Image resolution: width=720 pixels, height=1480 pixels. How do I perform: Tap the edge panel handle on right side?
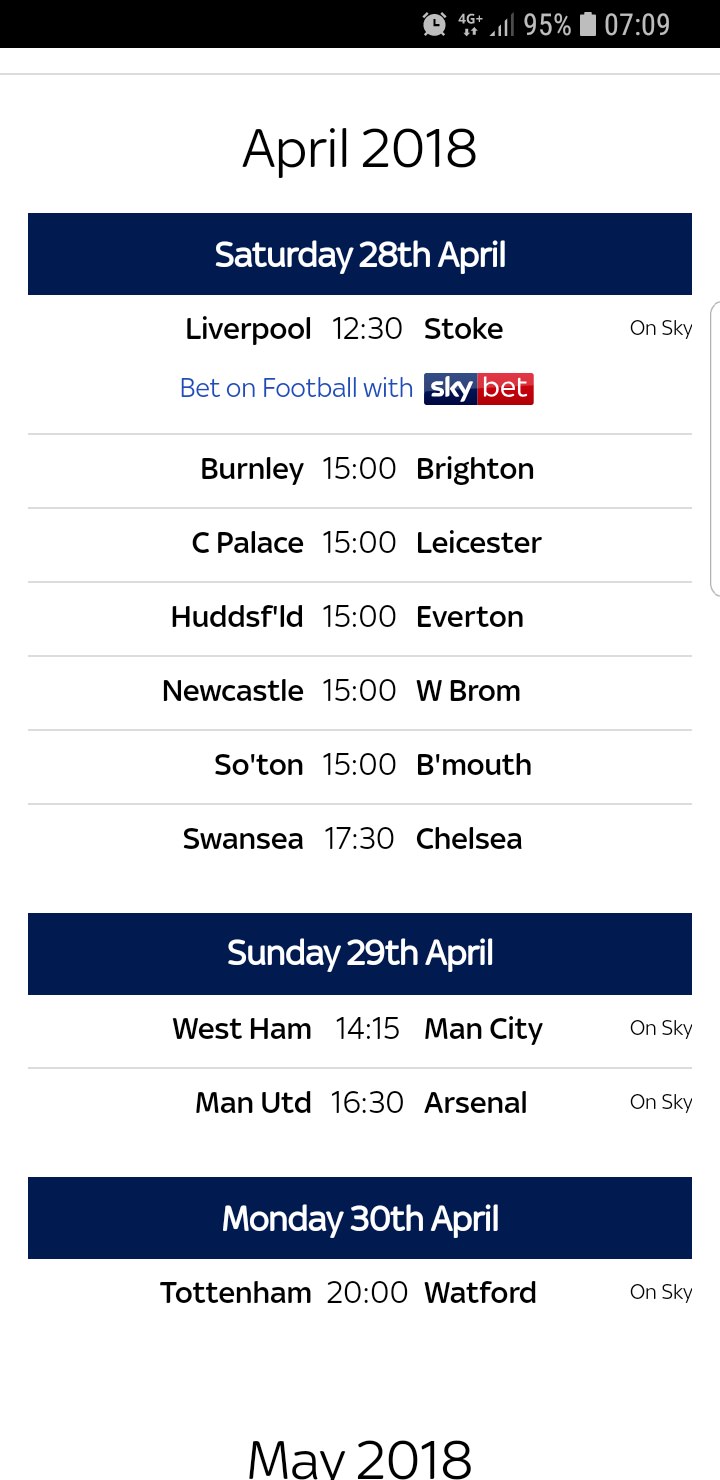click(714, 448)
